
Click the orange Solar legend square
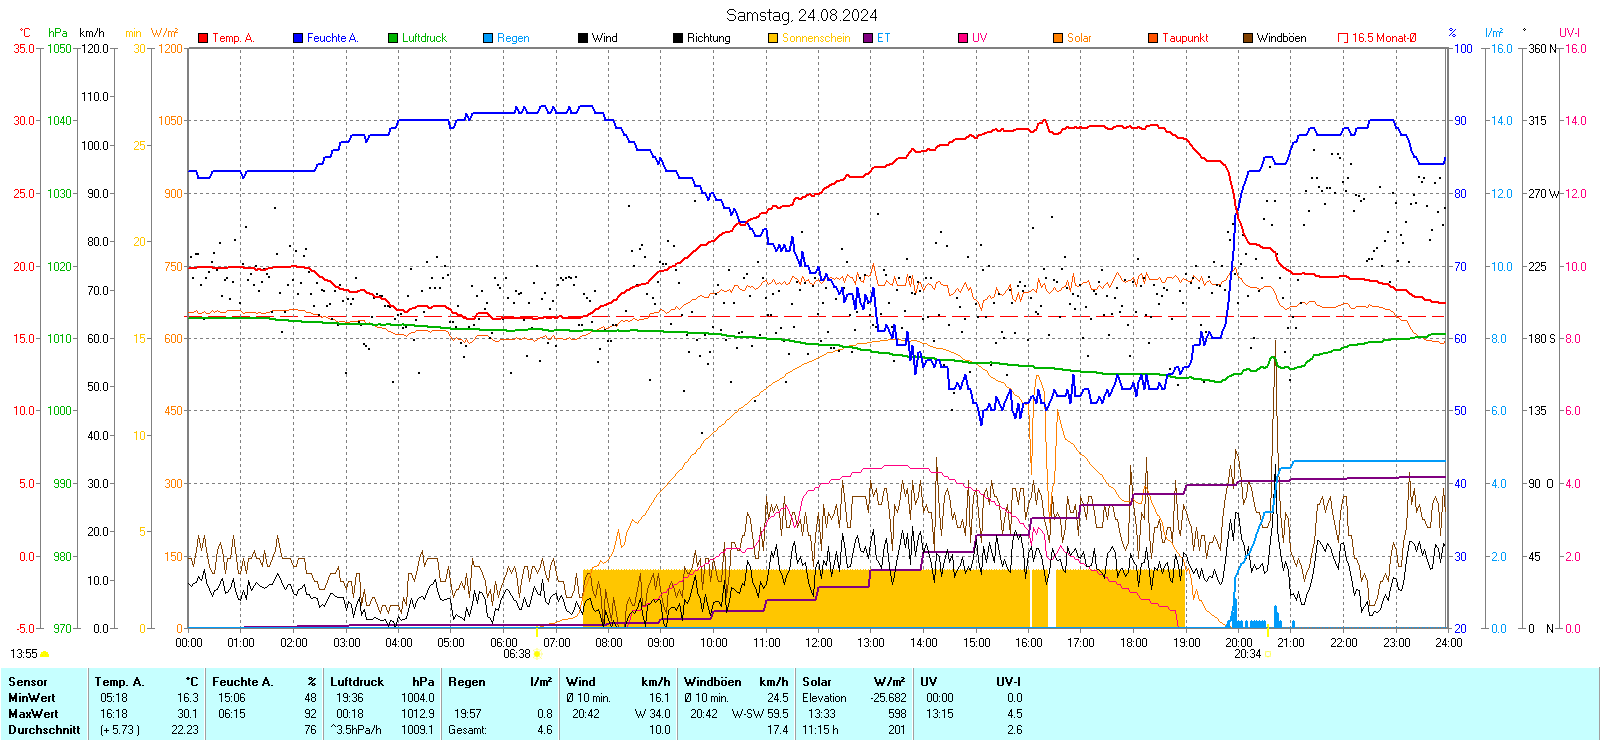(1058, 38)
